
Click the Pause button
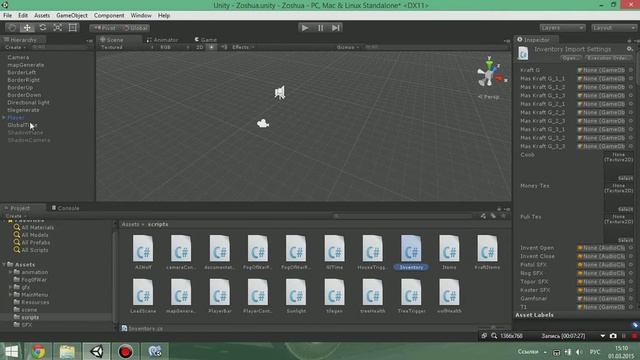(x=320, y=28)
